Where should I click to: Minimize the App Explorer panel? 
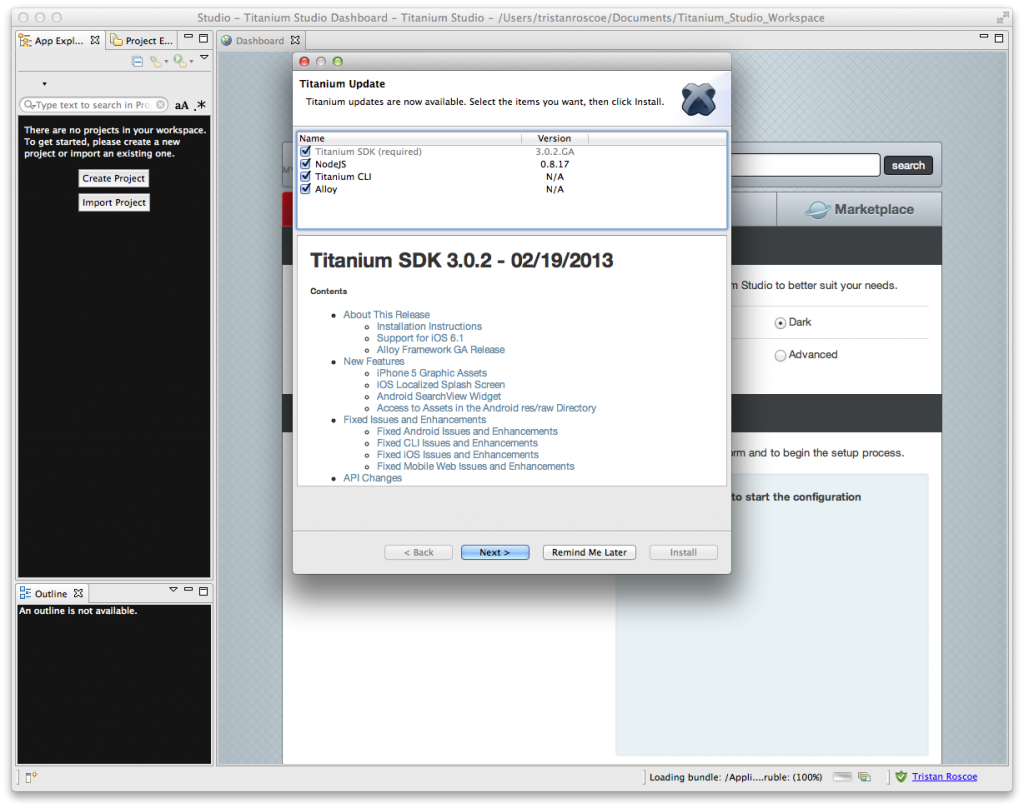188,37
